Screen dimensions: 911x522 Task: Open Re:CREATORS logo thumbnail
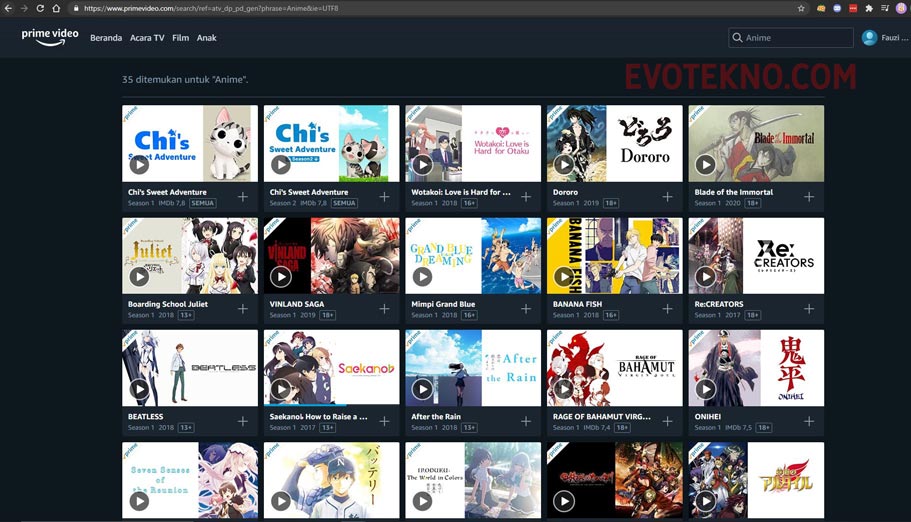click(756, 256)
